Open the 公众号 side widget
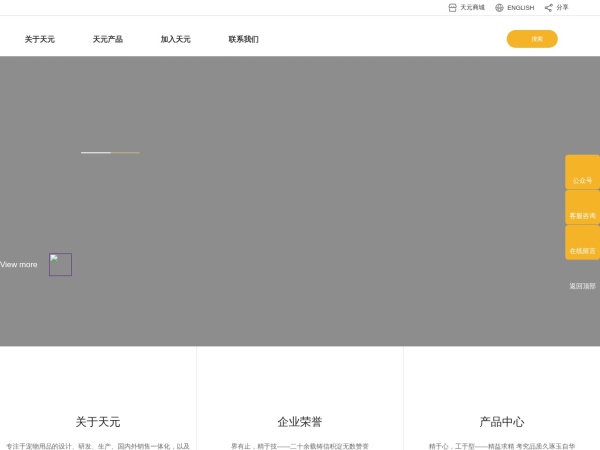The height and width of the screenshot is (450, 600). (582, 172)
